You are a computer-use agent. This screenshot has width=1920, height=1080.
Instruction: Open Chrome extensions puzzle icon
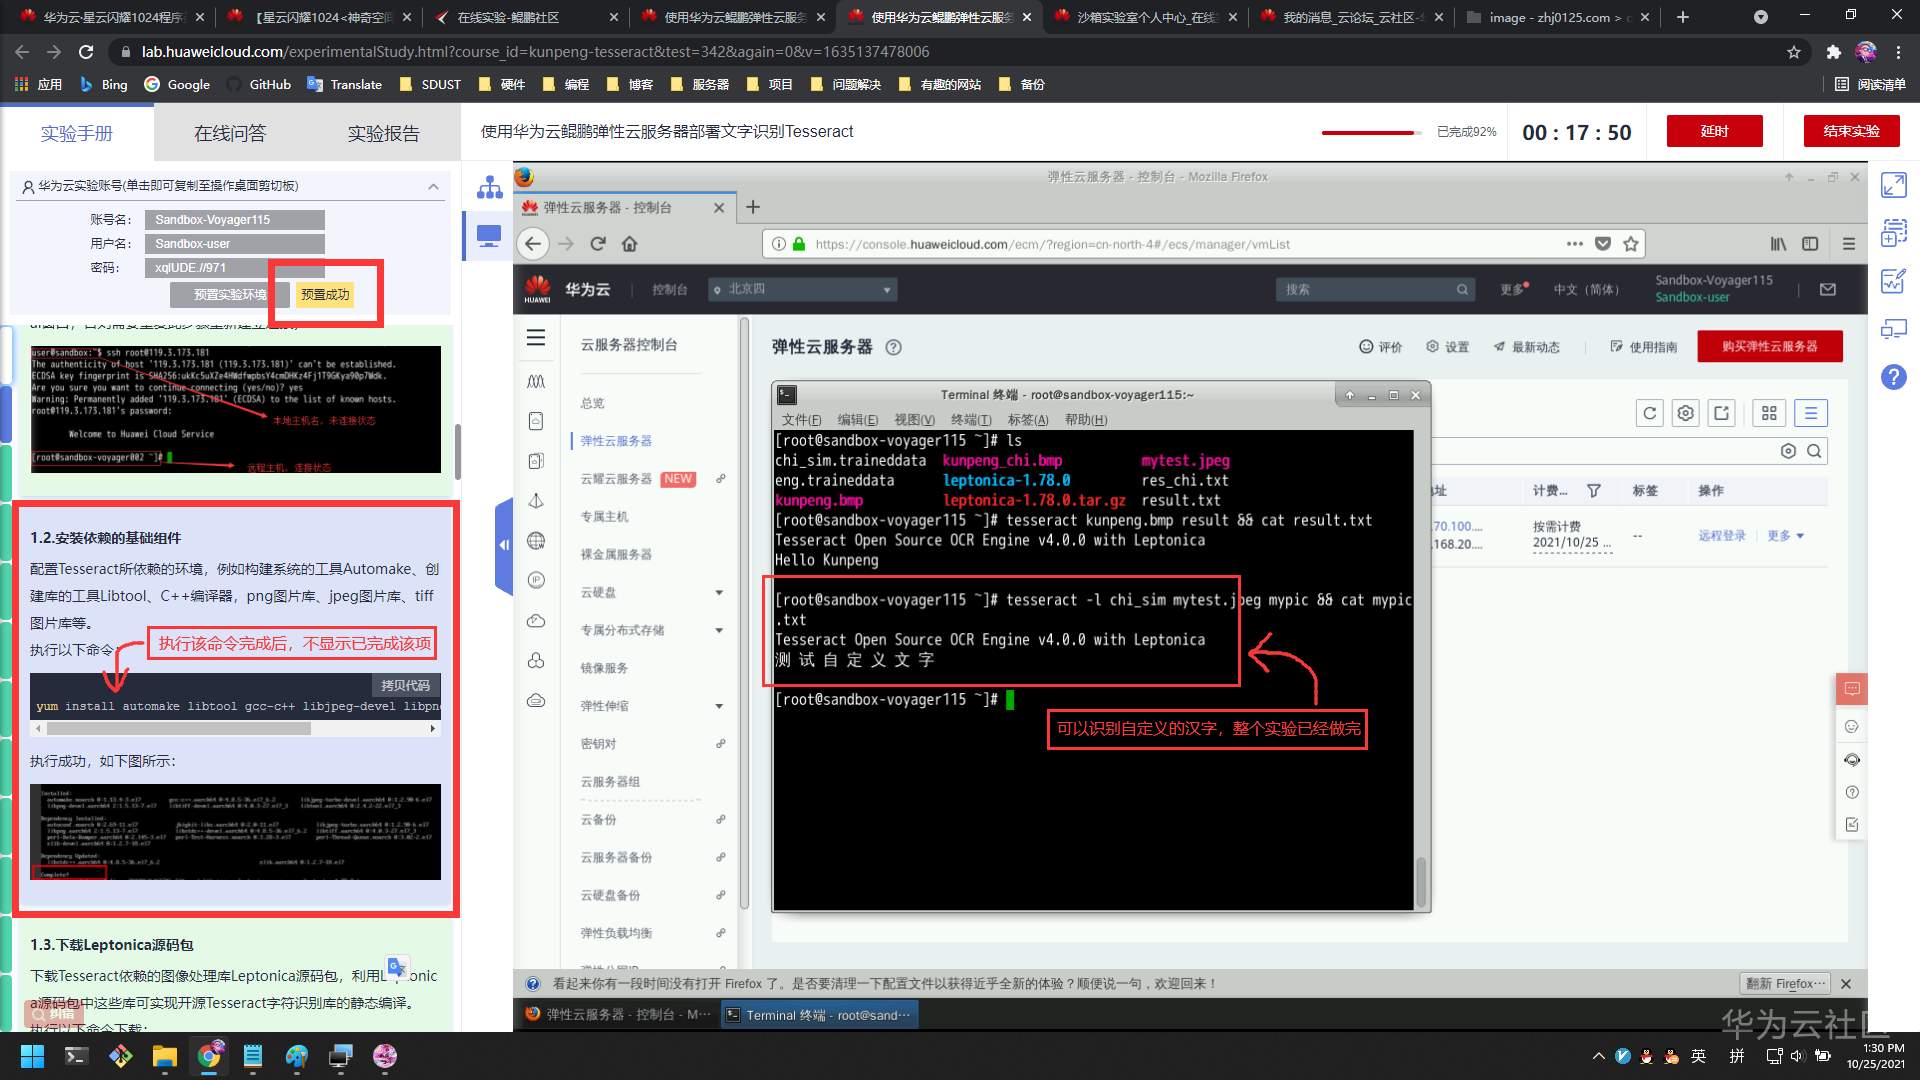[x=1834, y=52]
